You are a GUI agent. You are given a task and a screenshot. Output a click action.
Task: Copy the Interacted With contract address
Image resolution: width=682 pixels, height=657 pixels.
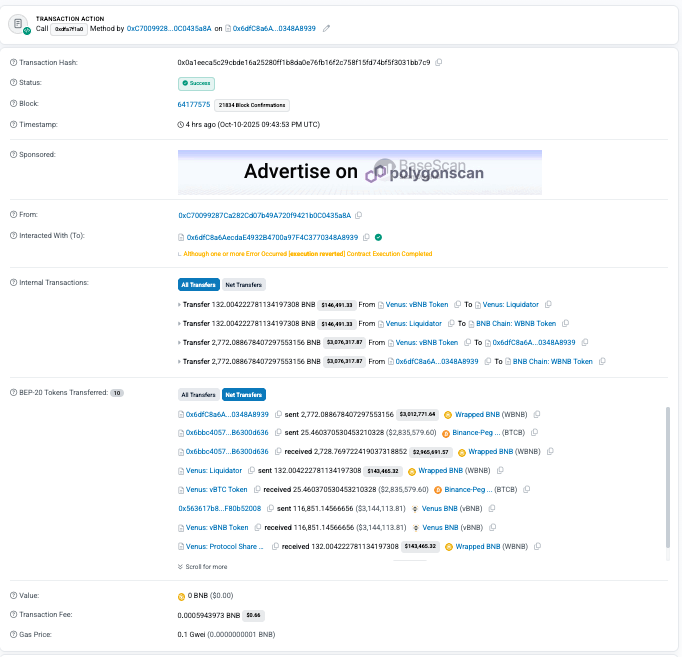click(x=366, y=237)
